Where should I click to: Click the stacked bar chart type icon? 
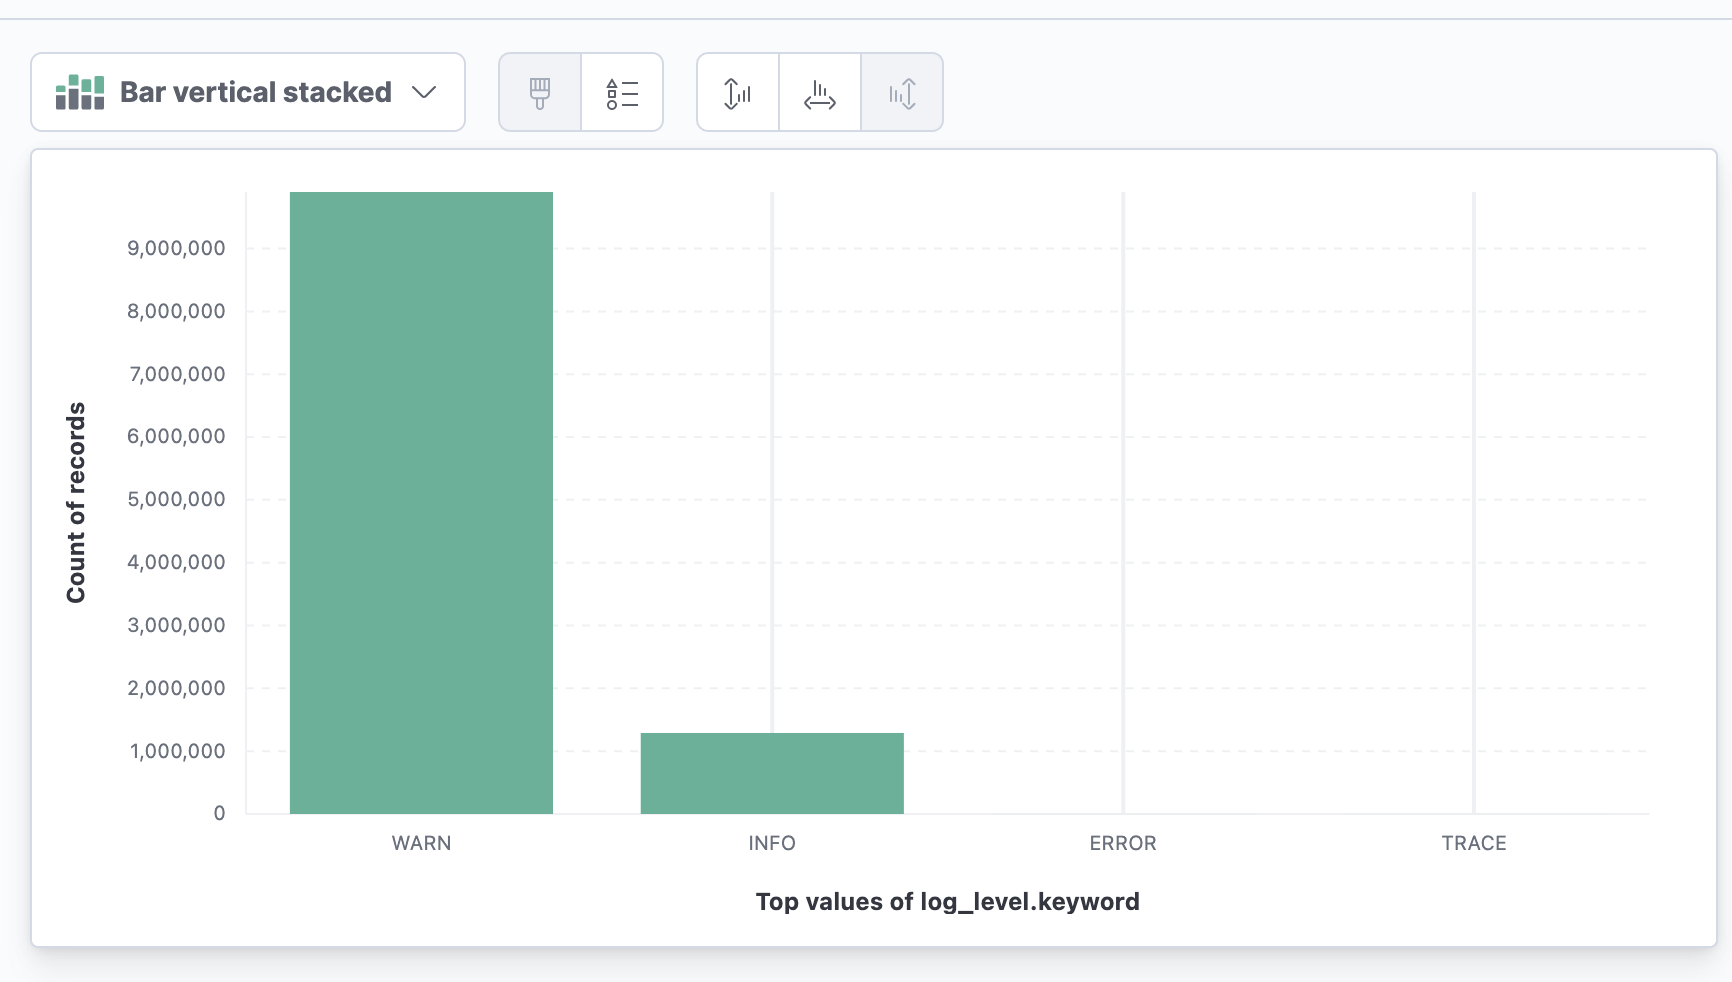click(x=80, y=92)
